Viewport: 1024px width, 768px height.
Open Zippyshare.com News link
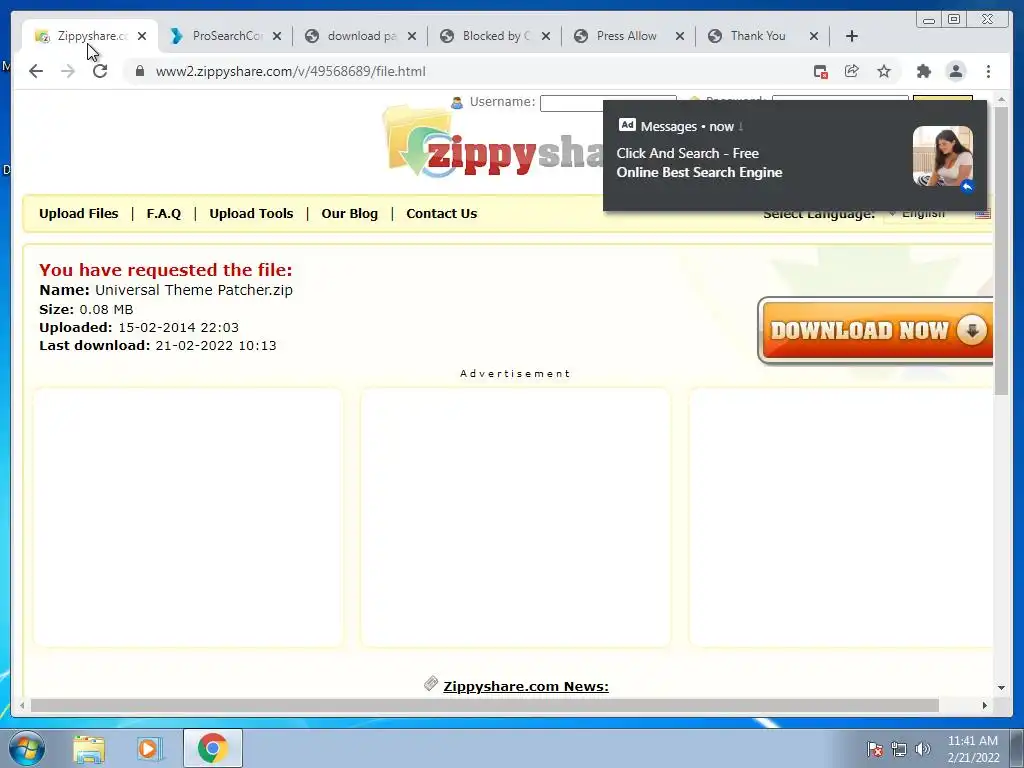(526, 686)
